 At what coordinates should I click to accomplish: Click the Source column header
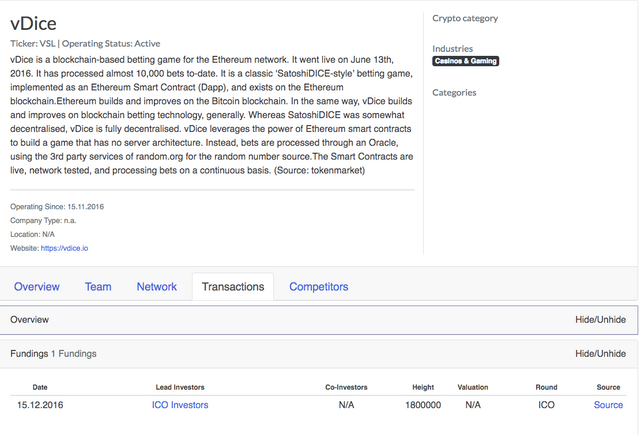point(608,387)
